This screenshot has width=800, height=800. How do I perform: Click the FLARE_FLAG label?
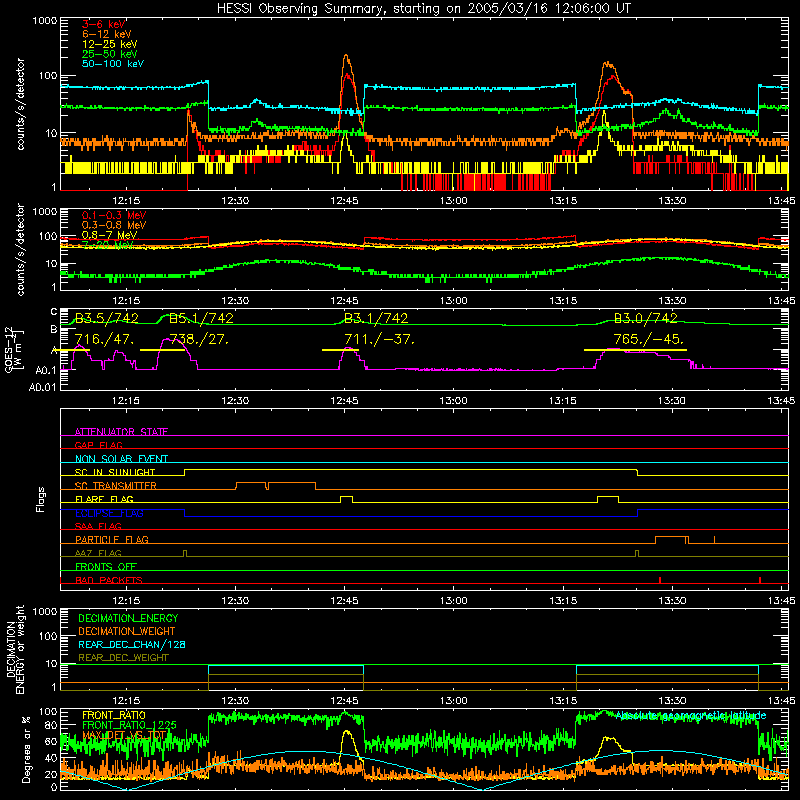point(104,499)
